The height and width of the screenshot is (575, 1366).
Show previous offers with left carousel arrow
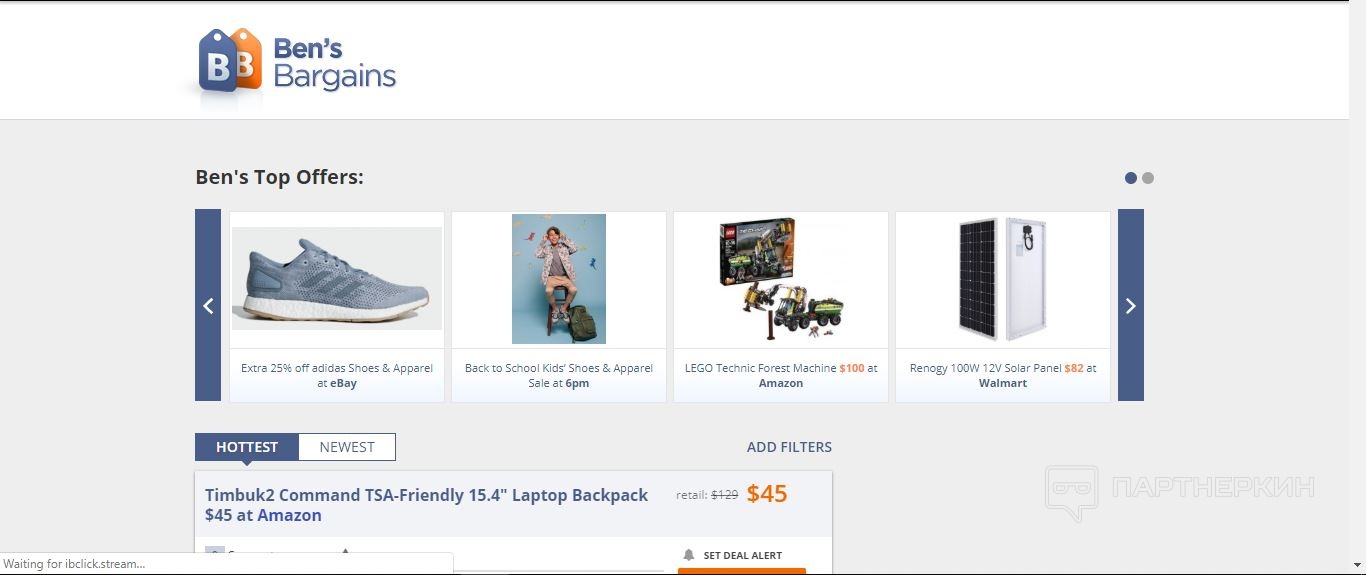coord(208,305)
